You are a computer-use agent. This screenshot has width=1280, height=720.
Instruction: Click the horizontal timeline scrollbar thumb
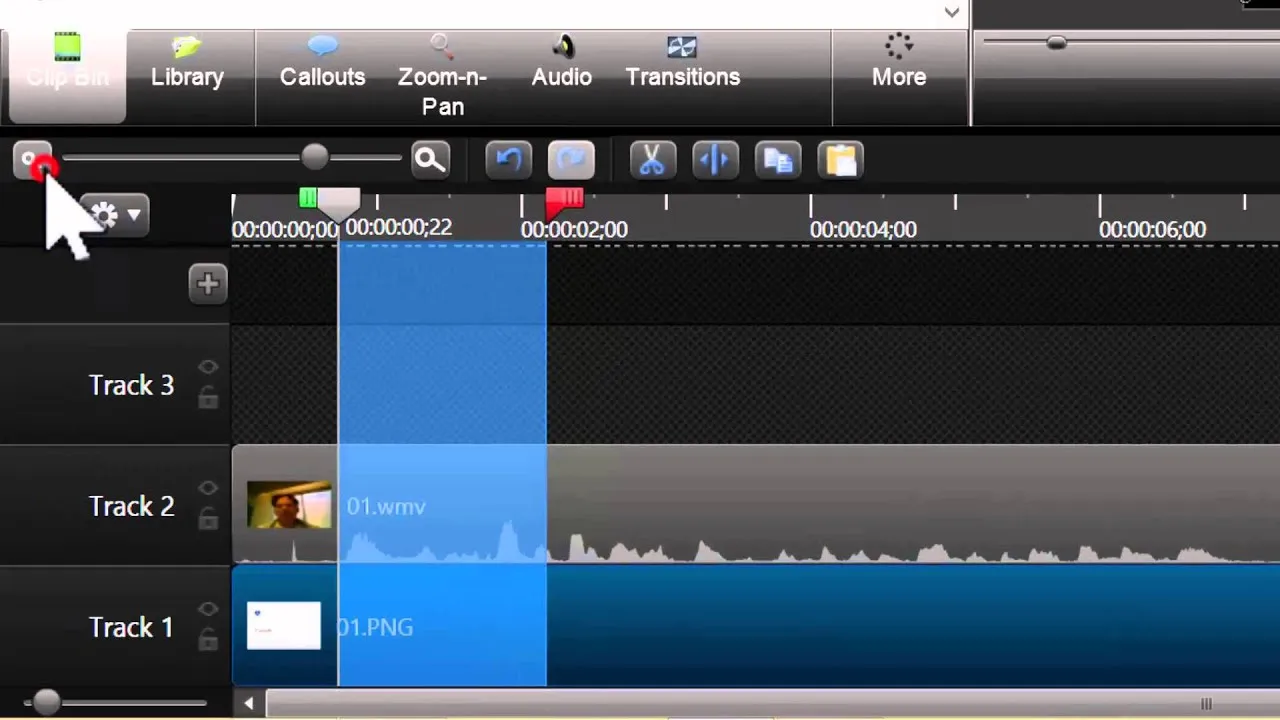click(x=772, y=703)
